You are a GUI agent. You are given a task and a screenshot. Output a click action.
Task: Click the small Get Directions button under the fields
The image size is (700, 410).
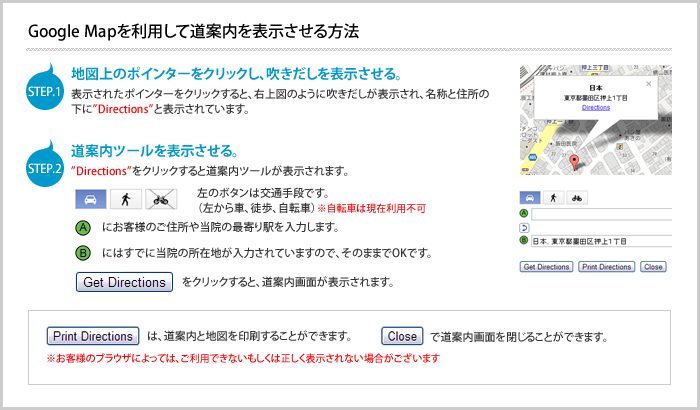pyautogui.click(x=546, y=267)
